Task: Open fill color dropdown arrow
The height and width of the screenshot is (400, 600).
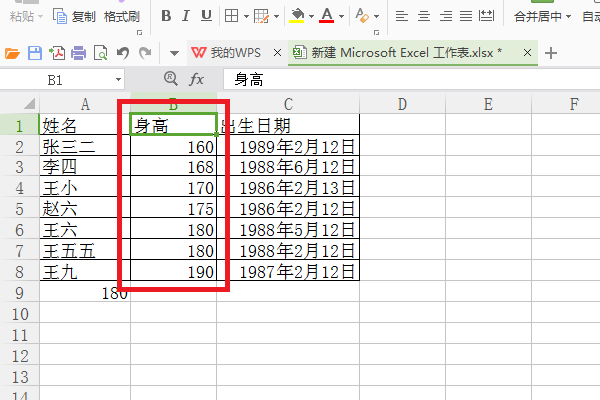Action: pyautogui.click(x=311, y=16)
